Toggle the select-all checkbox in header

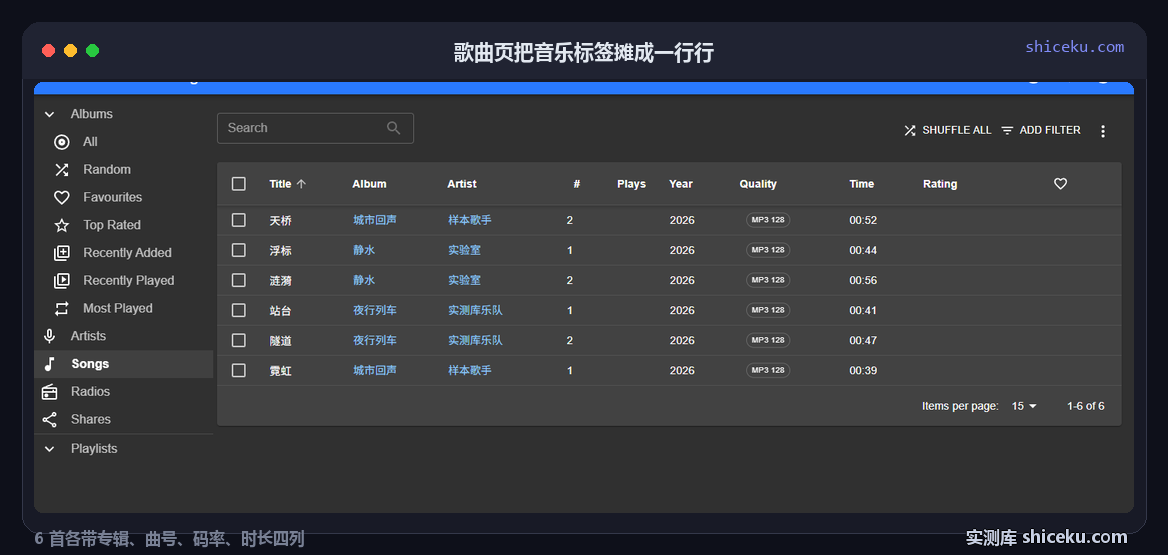pos(238,184)
